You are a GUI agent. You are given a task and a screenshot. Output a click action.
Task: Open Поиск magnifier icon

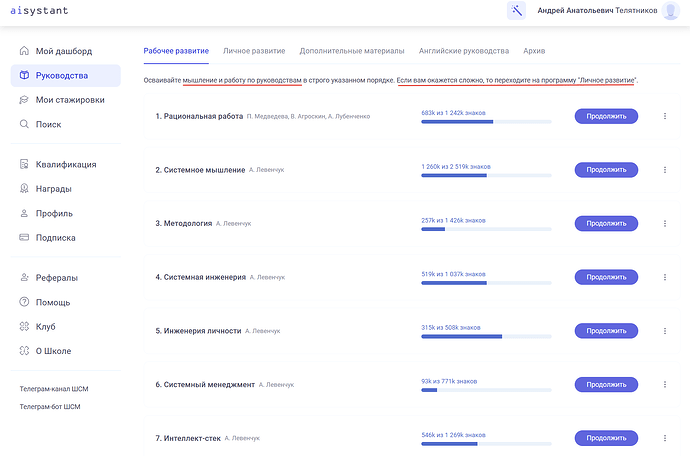pyautogui.click(x=24, y=124)
